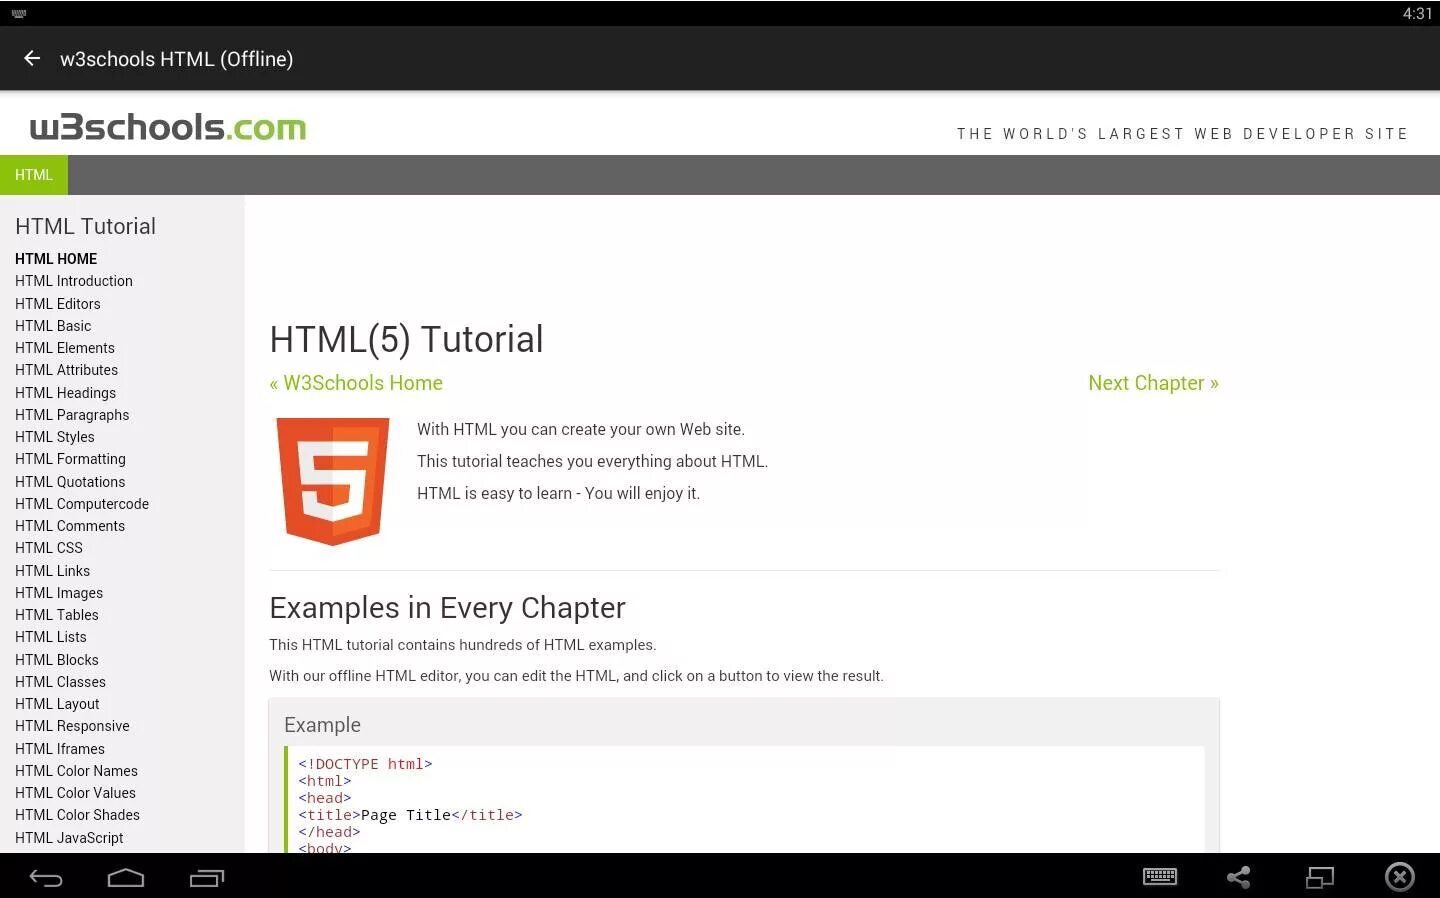Open HTML Color Shades page
Viewport: 1440px width, 898px height.
point(77,815)
